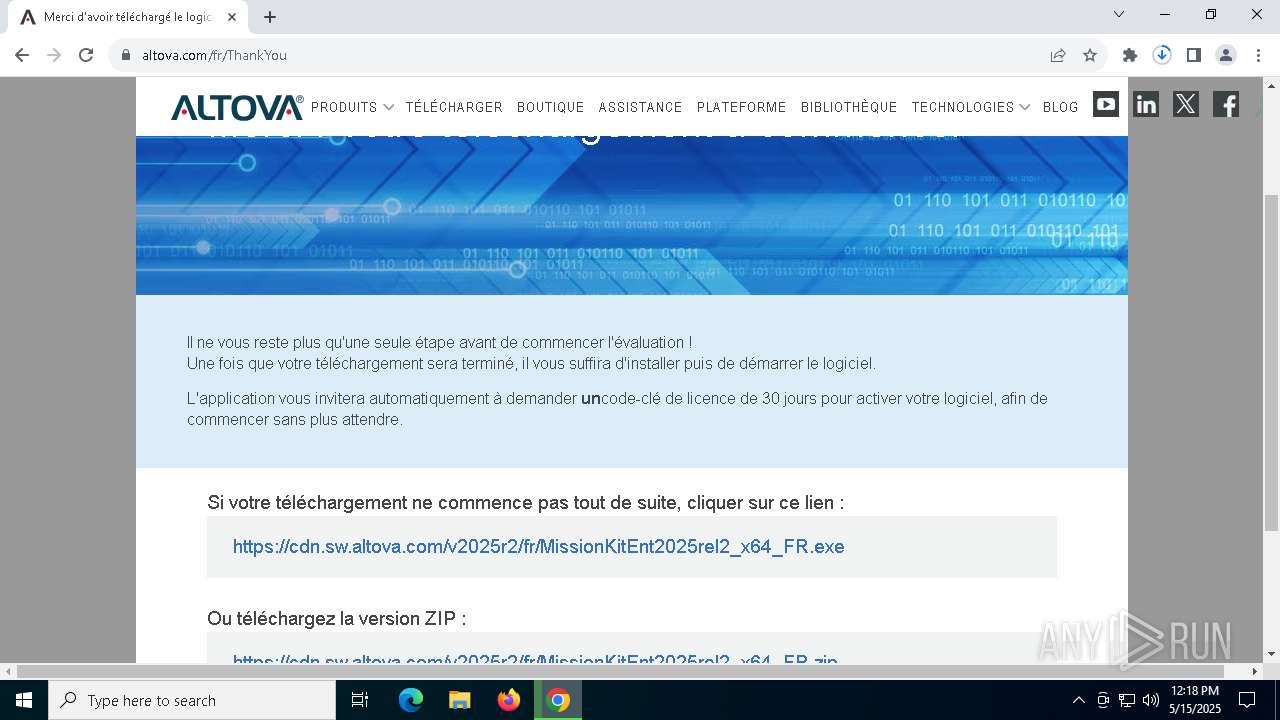Open Task View on taskbar
The width and height of the screenshot is (1280, 720).
[x=360, y=700]
